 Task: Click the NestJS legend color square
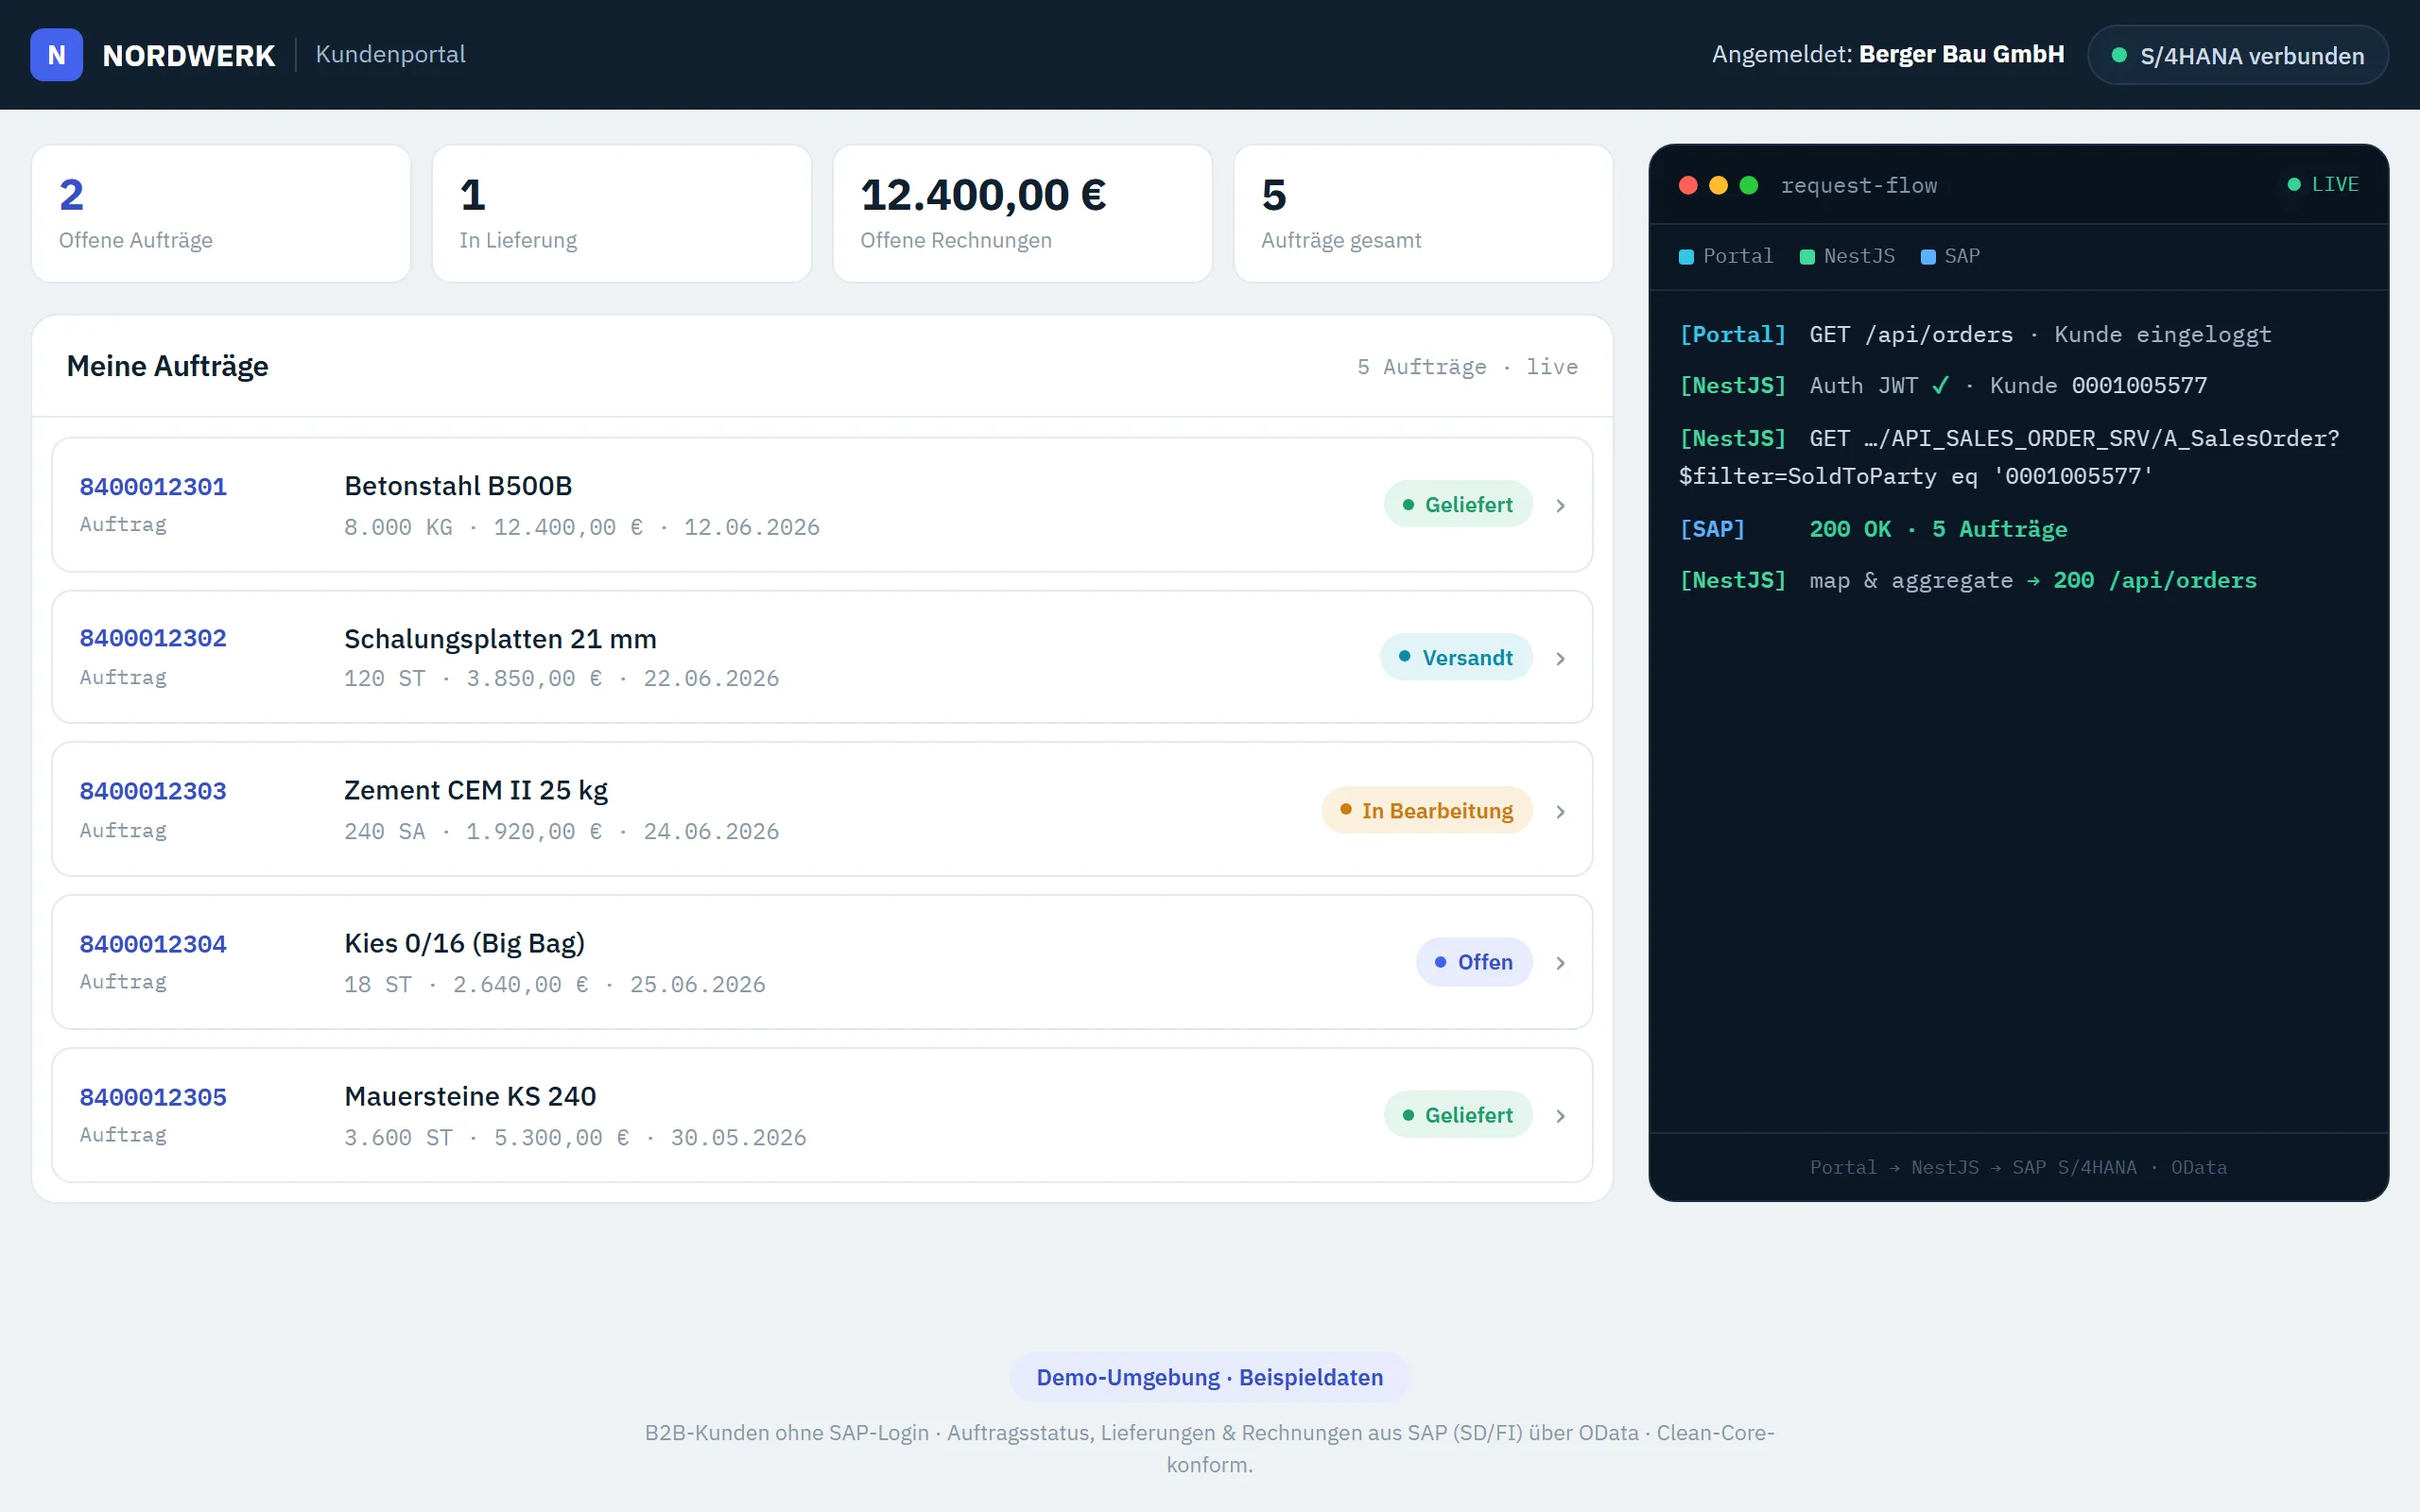pos(1807,257)
